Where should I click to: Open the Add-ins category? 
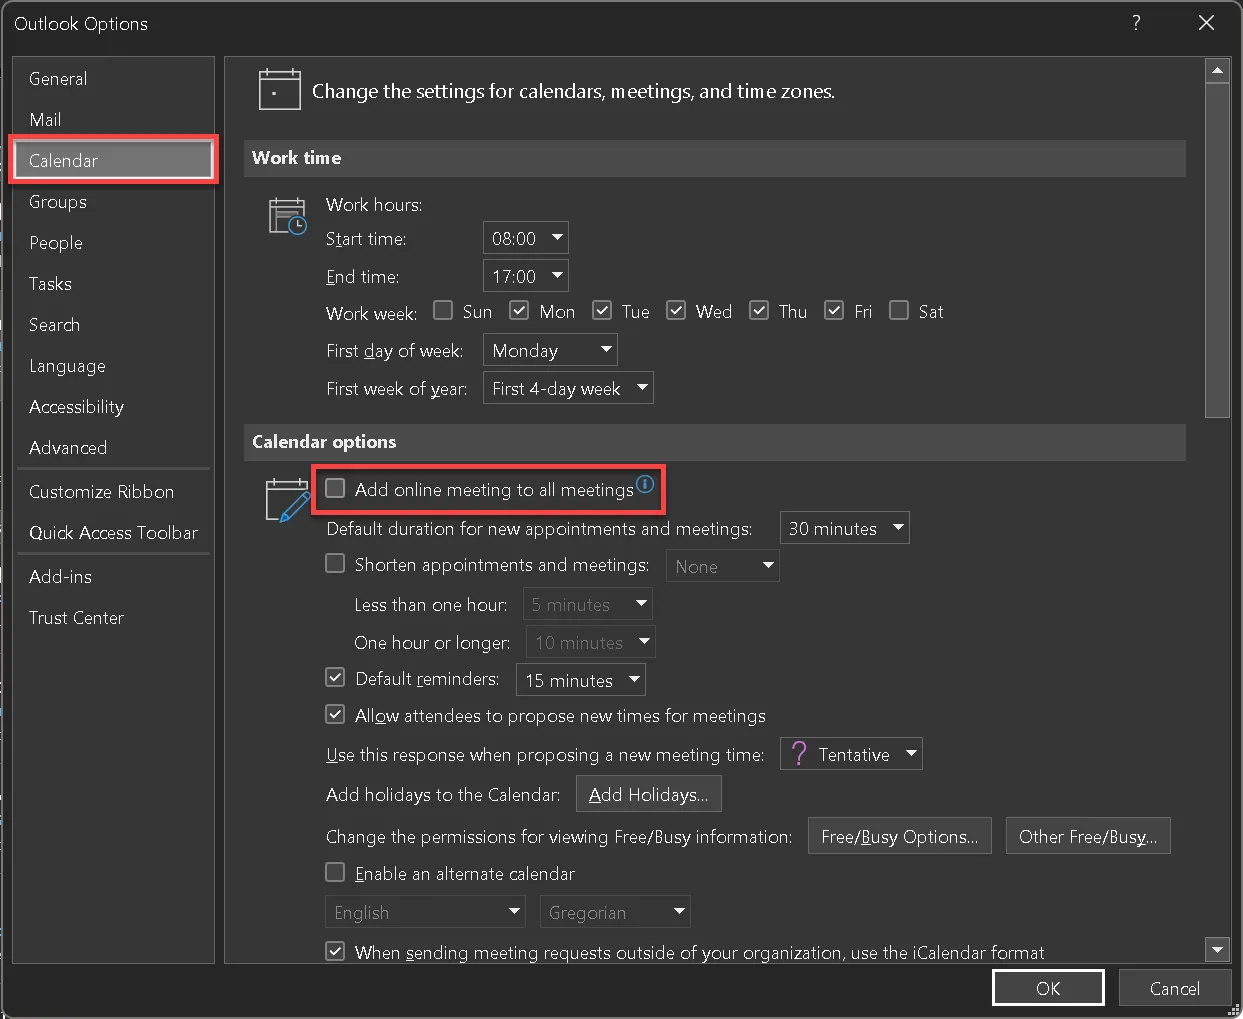point(113,576)
